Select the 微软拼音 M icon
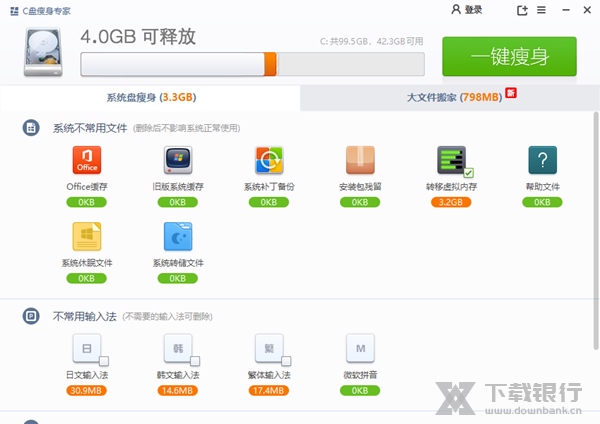The image size is (600, 424). [360, 348]
